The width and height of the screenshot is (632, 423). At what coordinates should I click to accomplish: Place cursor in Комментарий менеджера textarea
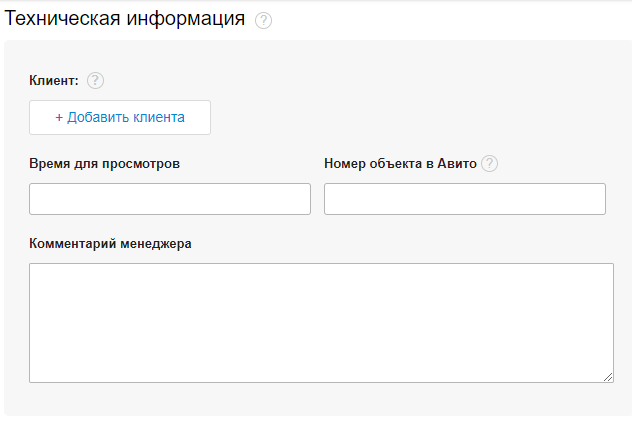[x=320, y=321]
